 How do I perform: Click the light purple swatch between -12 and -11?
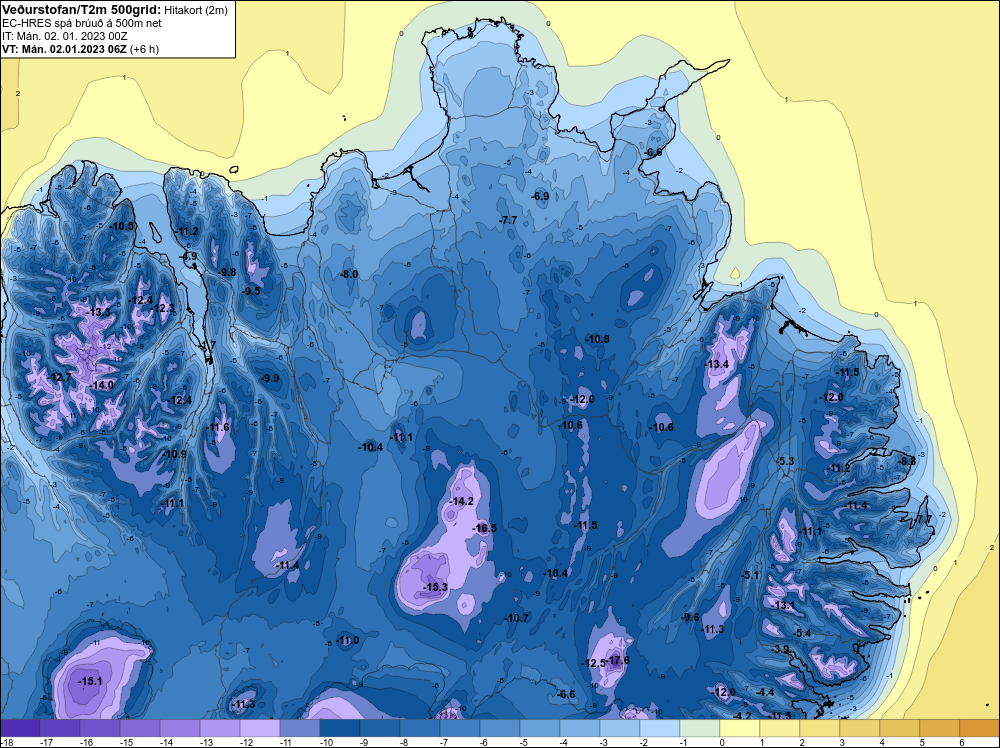click(260, 728)
